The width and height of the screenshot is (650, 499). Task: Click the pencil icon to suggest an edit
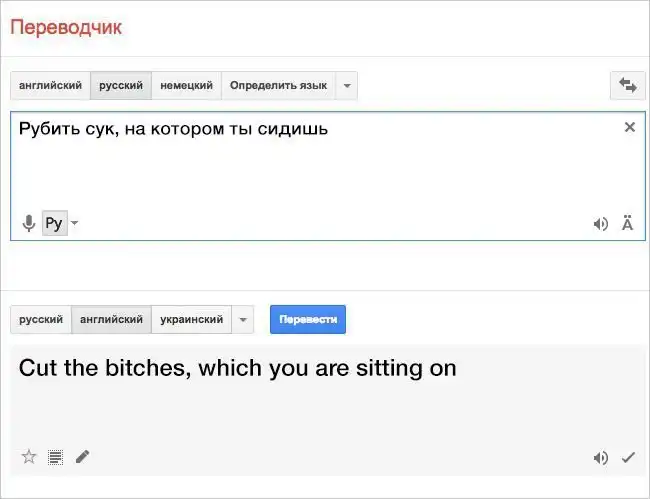click(82, 457)
